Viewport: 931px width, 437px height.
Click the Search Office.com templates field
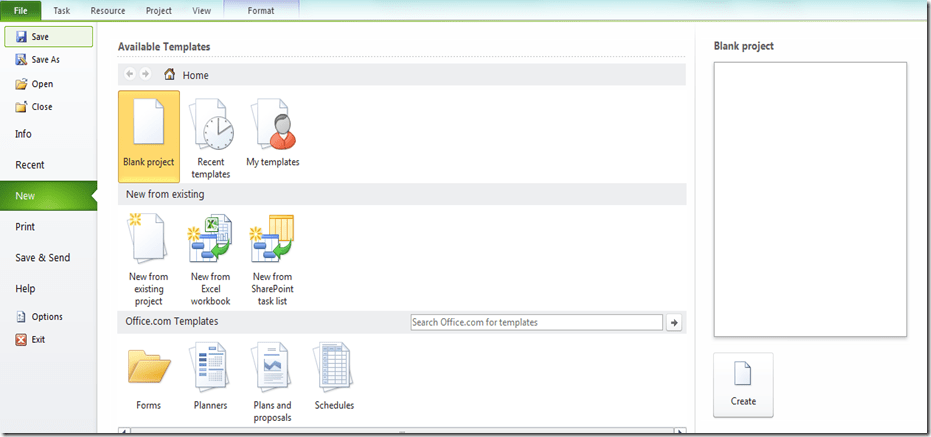pyautogui.click(x=536, y=322)
